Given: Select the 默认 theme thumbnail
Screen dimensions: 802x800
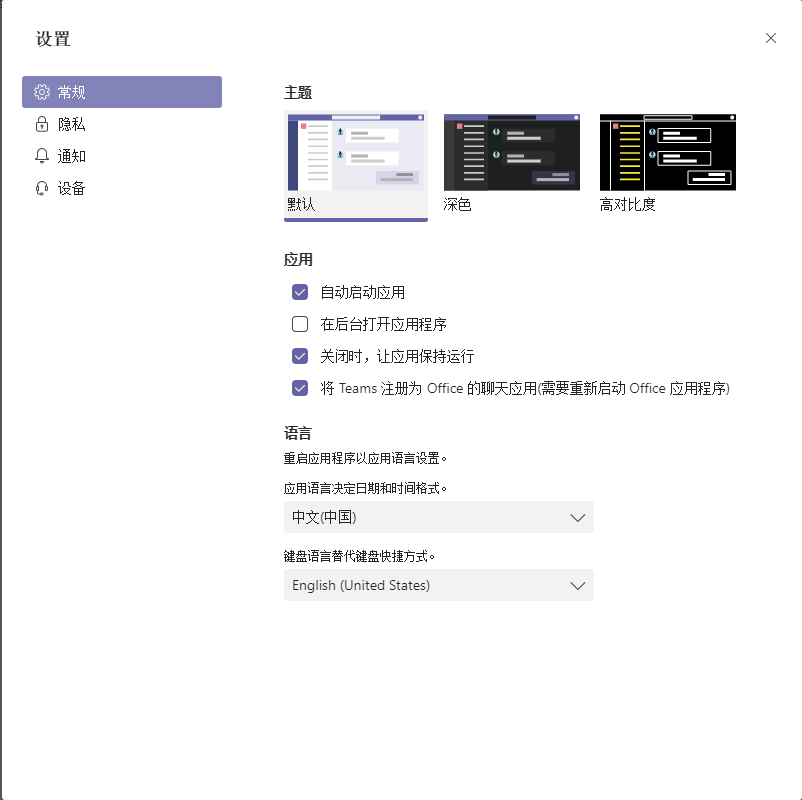Looking at the screenshot, I should click(x=356, y=152).
